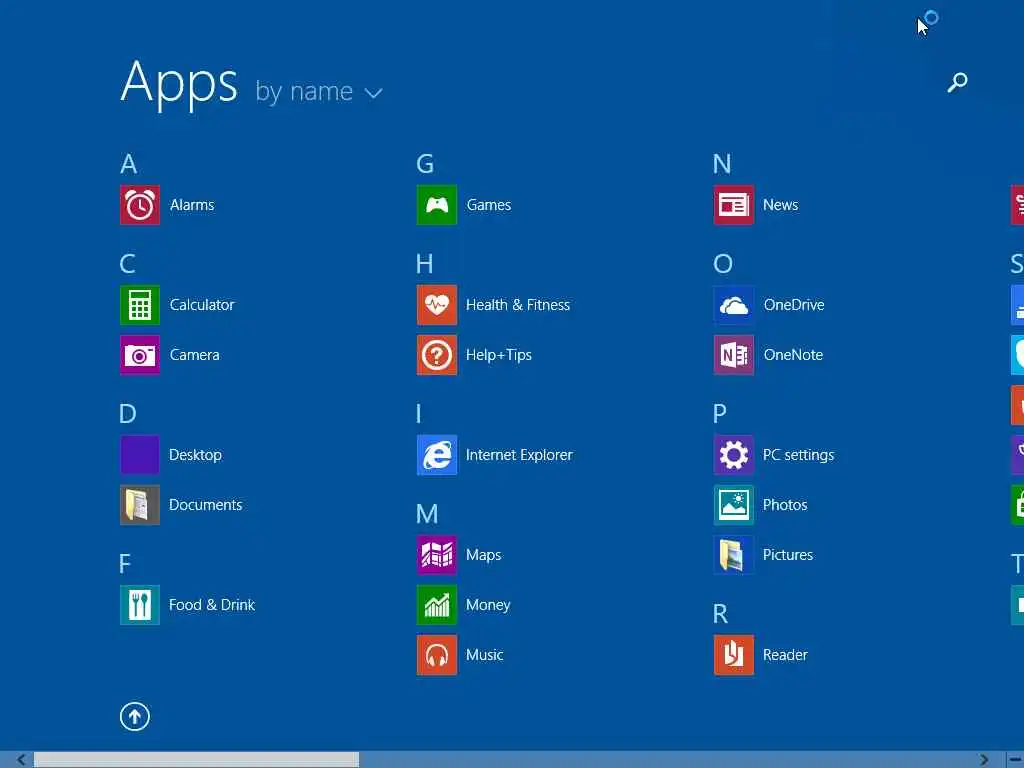Screen dimensions: 1024x768
Task: Open the Alarms app icon
Action: [x=140, y=205]
